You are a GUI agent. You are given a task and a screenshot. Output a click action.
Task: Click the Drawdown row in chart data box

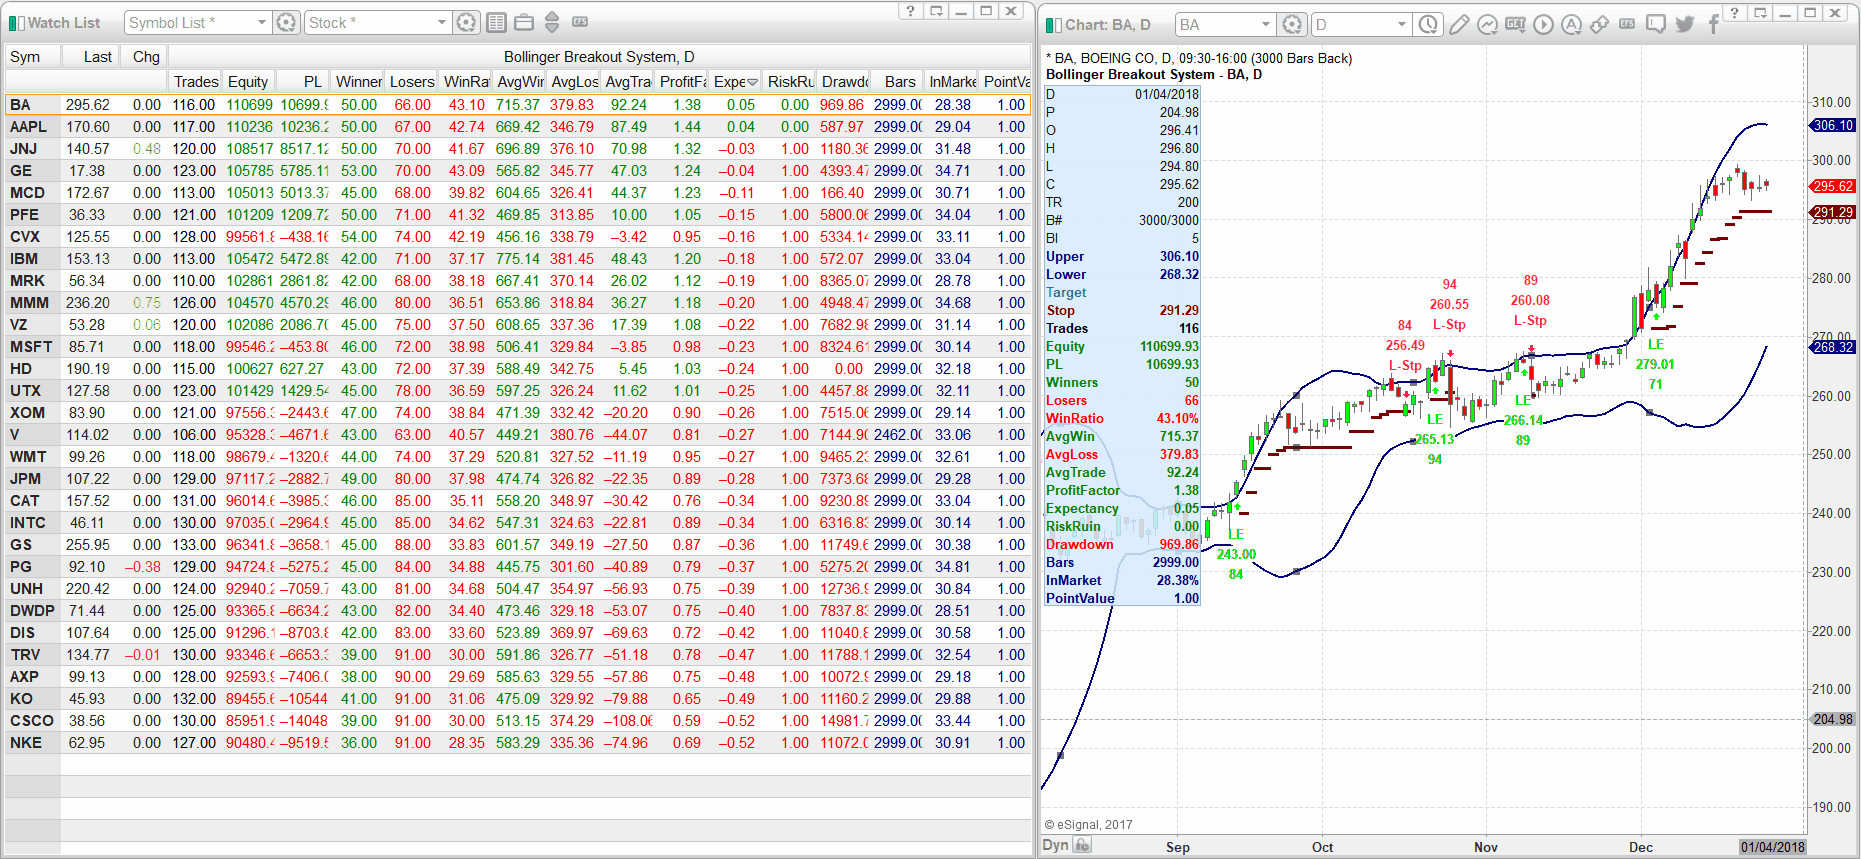[x=1122, y=544]
